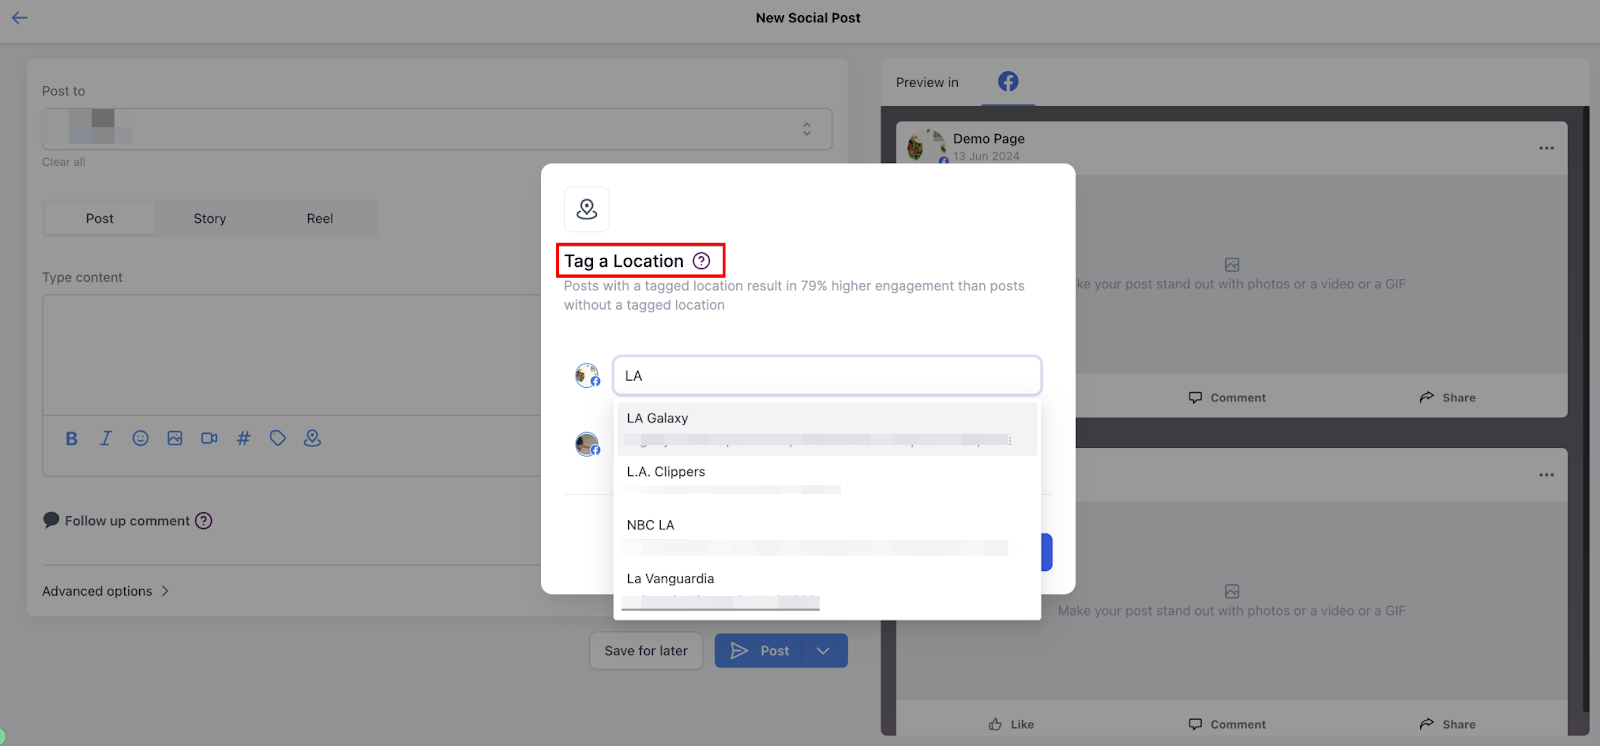1600x746 pixels.
Task: Switch to the Story tab
Action: point(210,218)
